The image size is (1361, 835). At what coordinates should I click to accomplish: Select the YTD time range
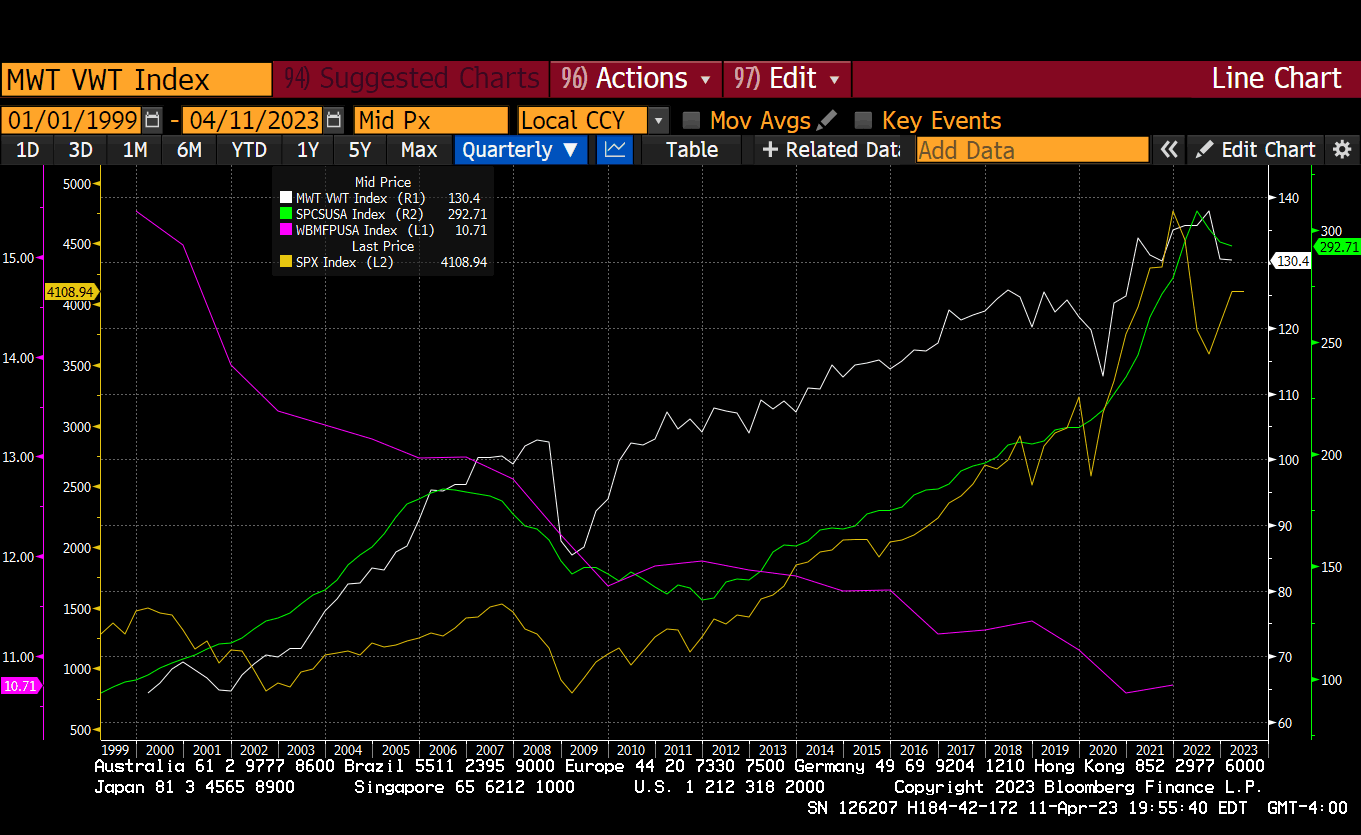point(249,150)
